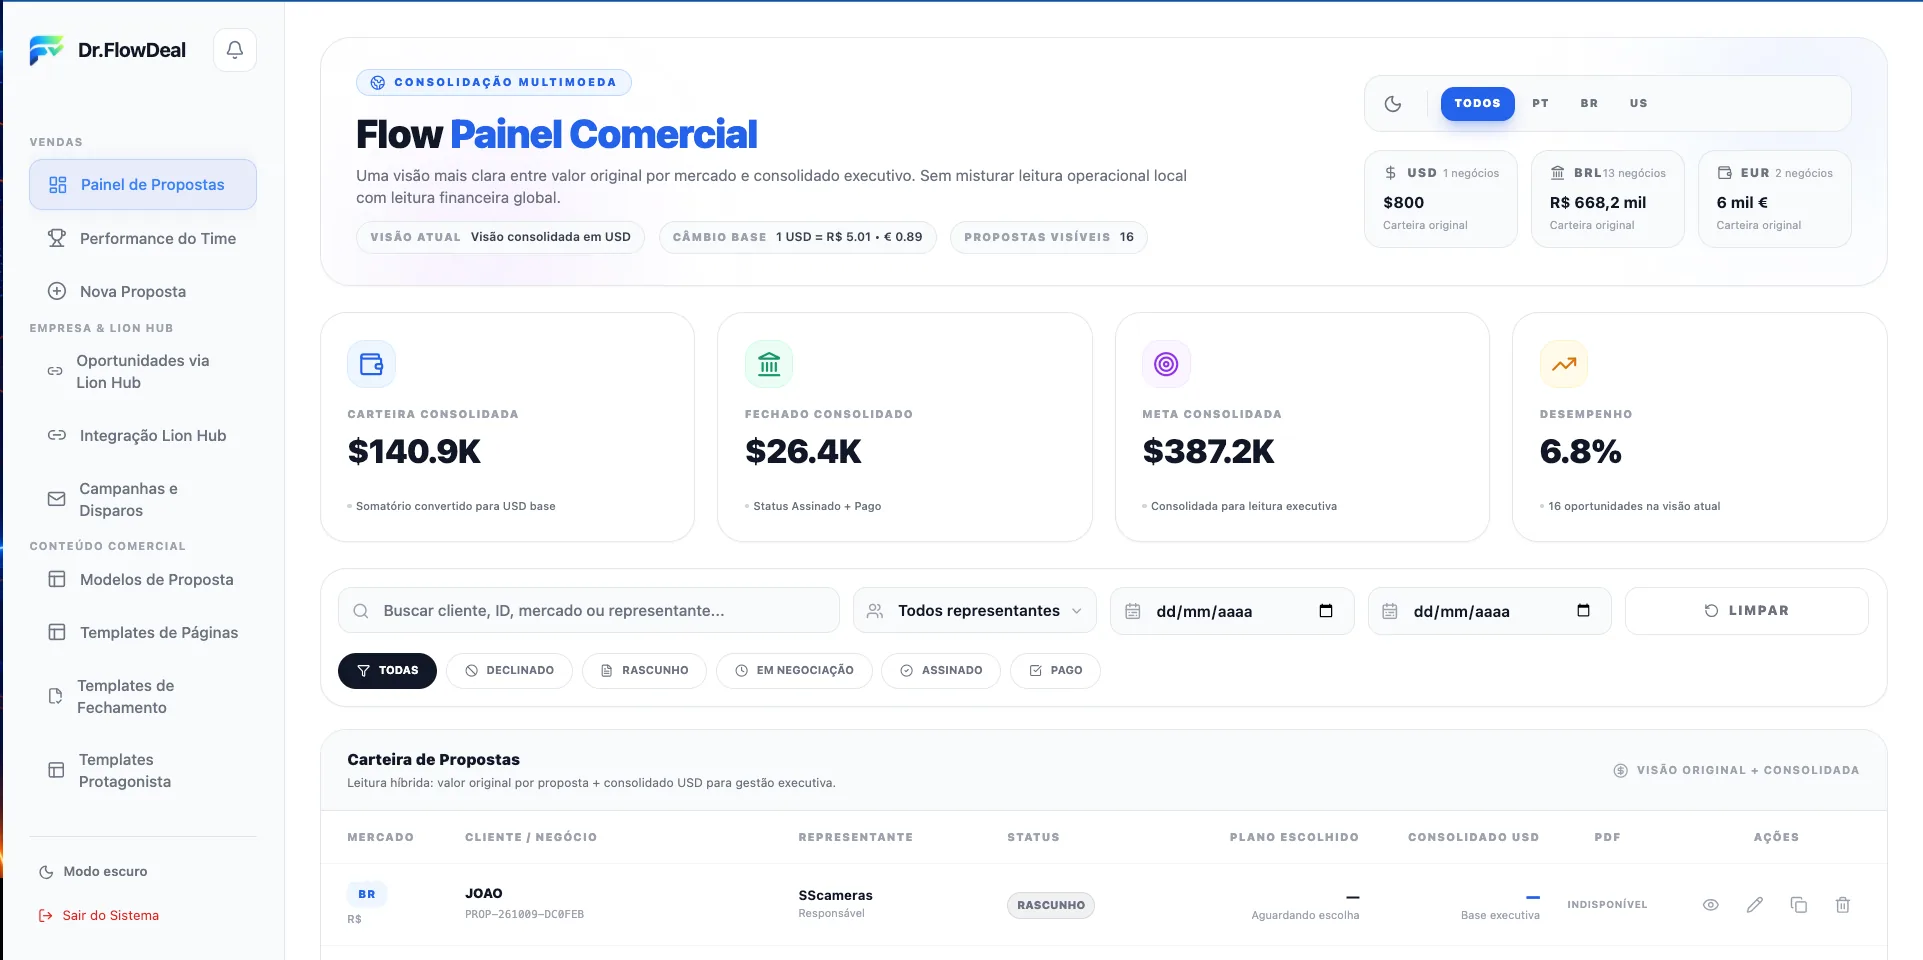Click the LIMPAR button
Image resolution: width=1923 pixels, height=960 pixels.
1747,611
